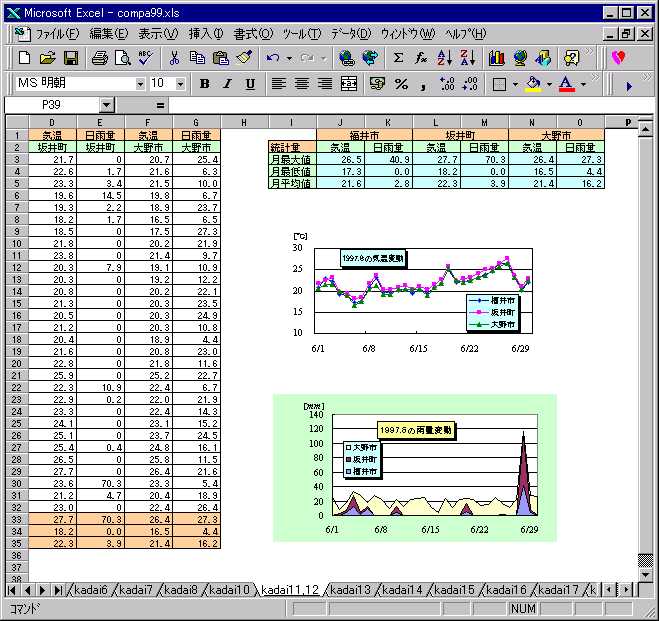This screenshot has height=621, width=659.
Task: Select the Format Painter brush icon
Action: 243,58
